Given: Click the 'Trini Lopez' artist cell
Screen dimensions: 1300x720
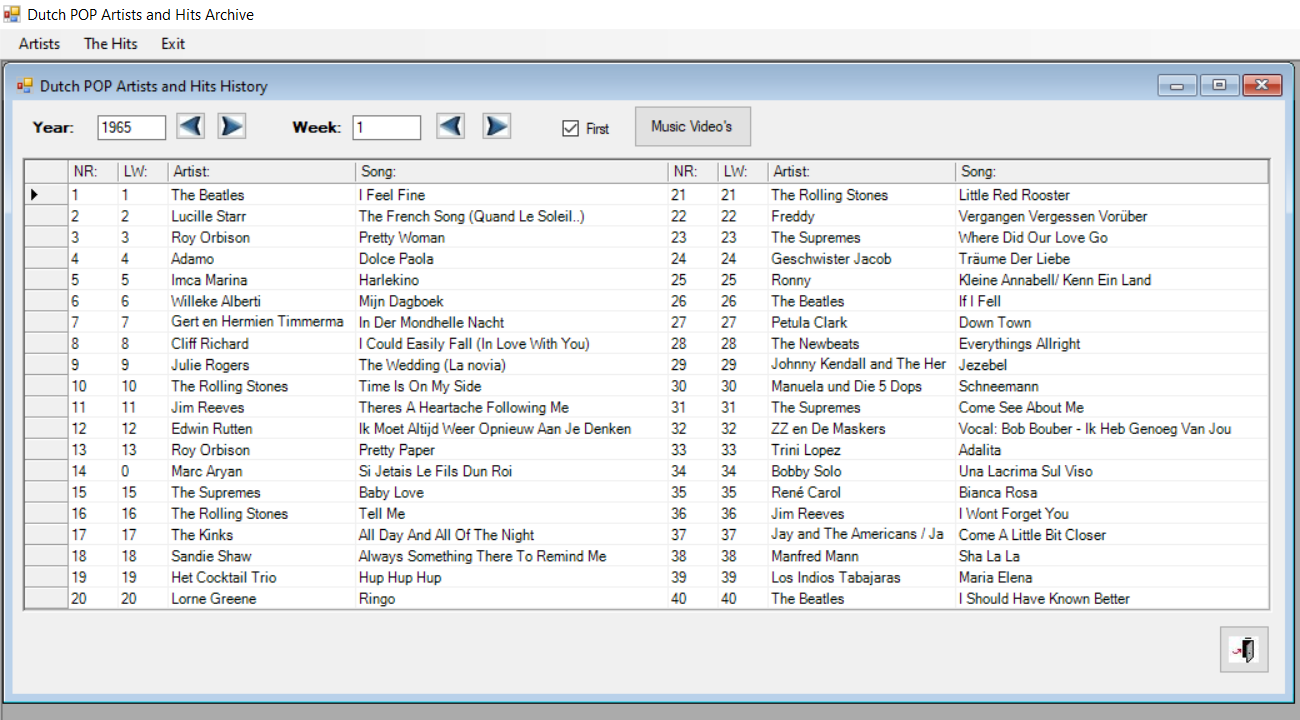Looking at the screenshot, I should [861, 450].
